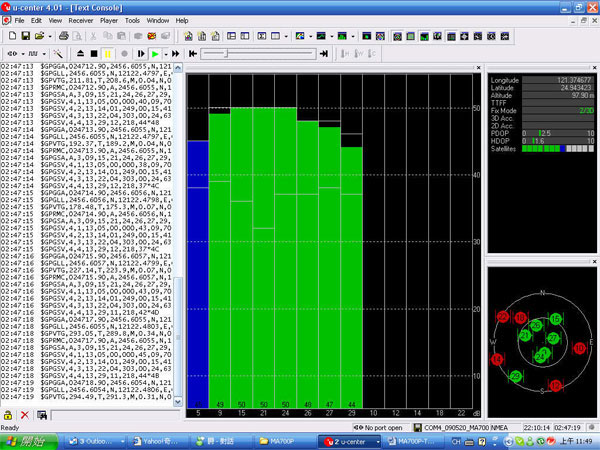600x450 pixels.
Task: Click the Copy icon in toolbar
Action: (x=108, y=36)
